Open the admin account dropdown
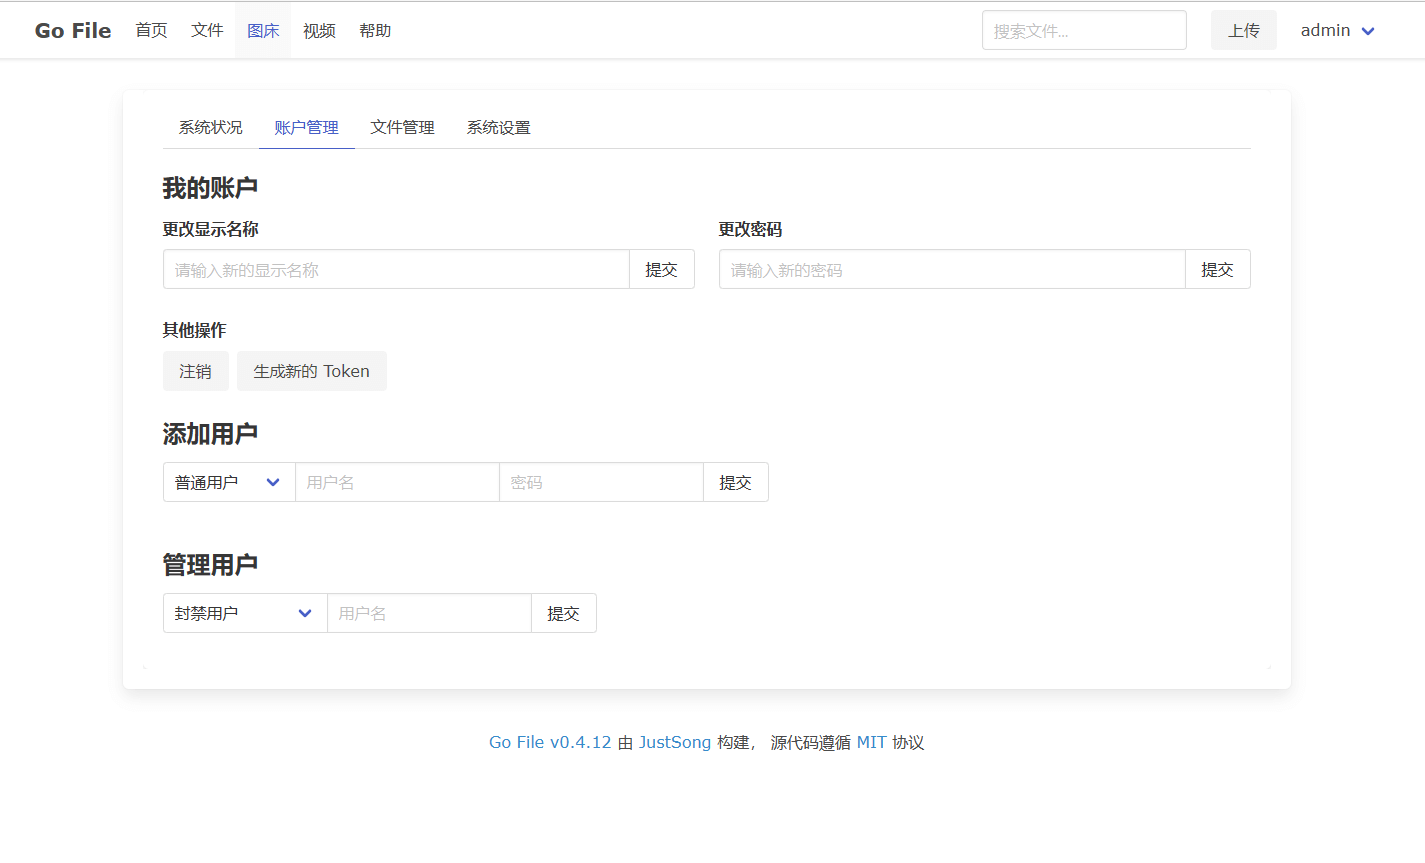 pyautogui.click(x=1336, y=30)
